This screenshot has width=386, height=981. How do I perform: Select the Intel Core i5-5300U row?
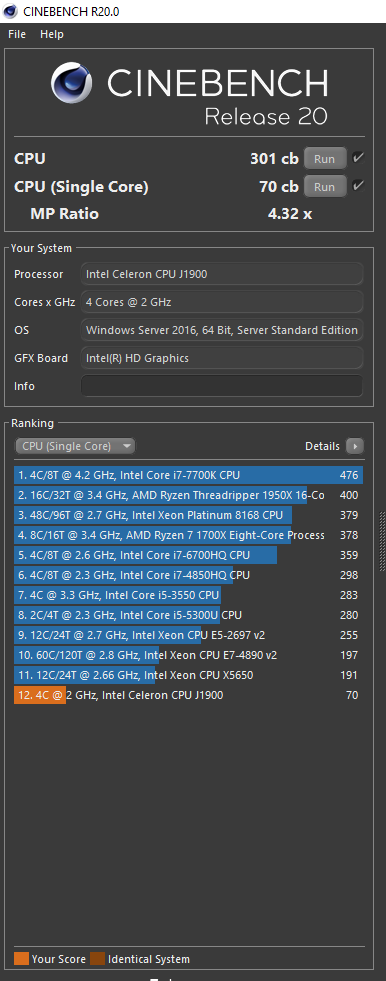click(188, 616)
